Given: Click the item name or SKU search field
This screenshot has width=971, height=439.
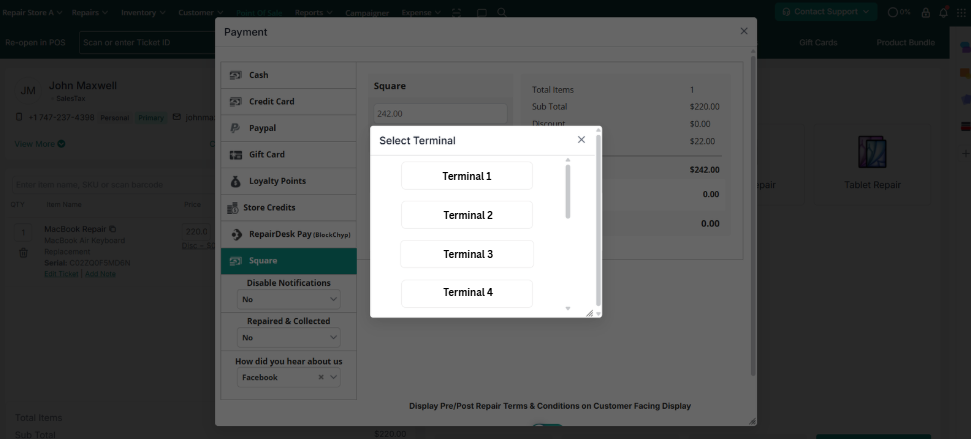Looking at the screenshot, I should coord(111,185).
